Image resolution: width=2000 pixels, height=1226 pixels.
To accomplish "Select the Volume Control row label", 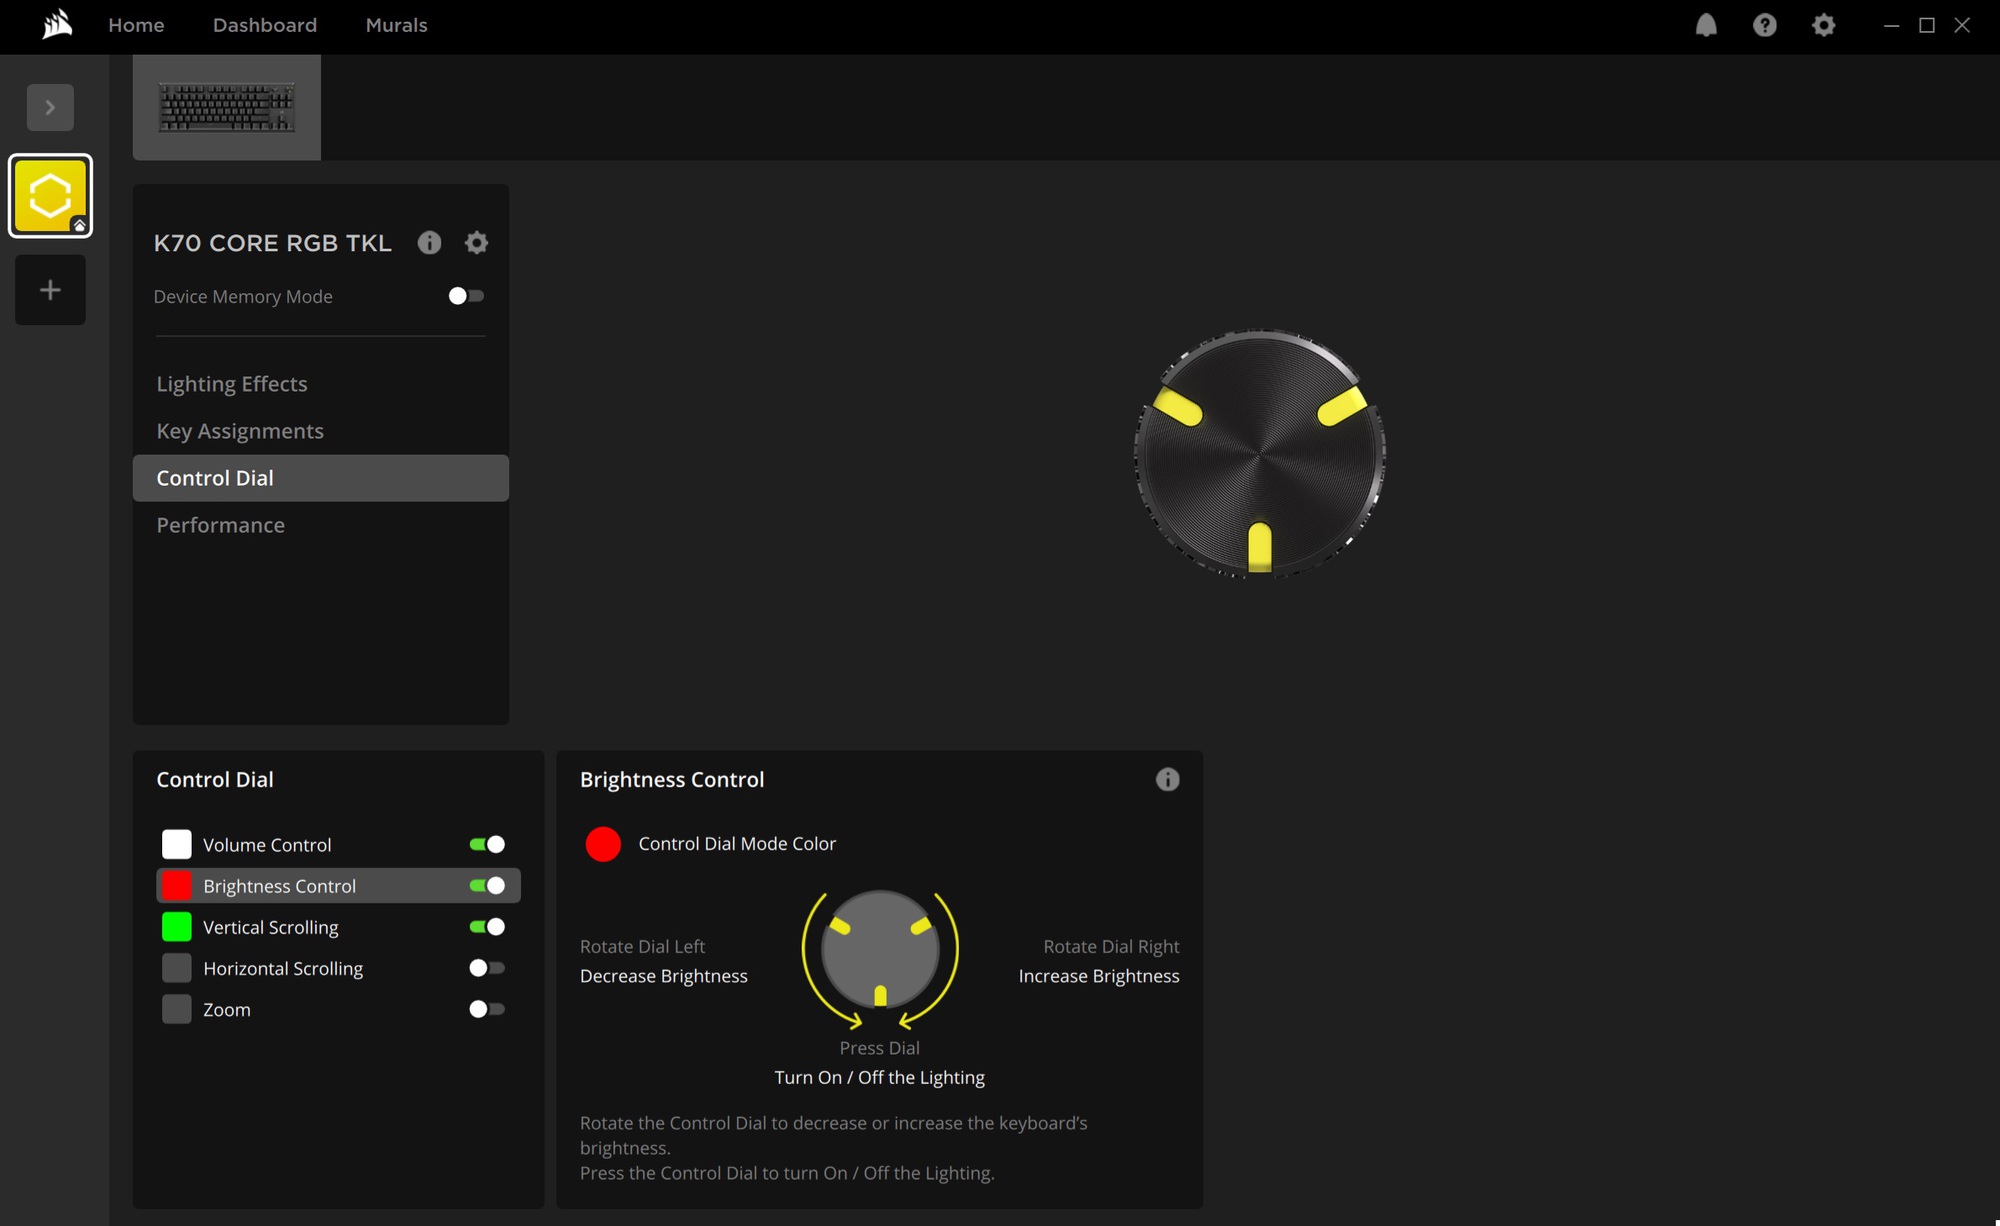I will pos(267,845).
